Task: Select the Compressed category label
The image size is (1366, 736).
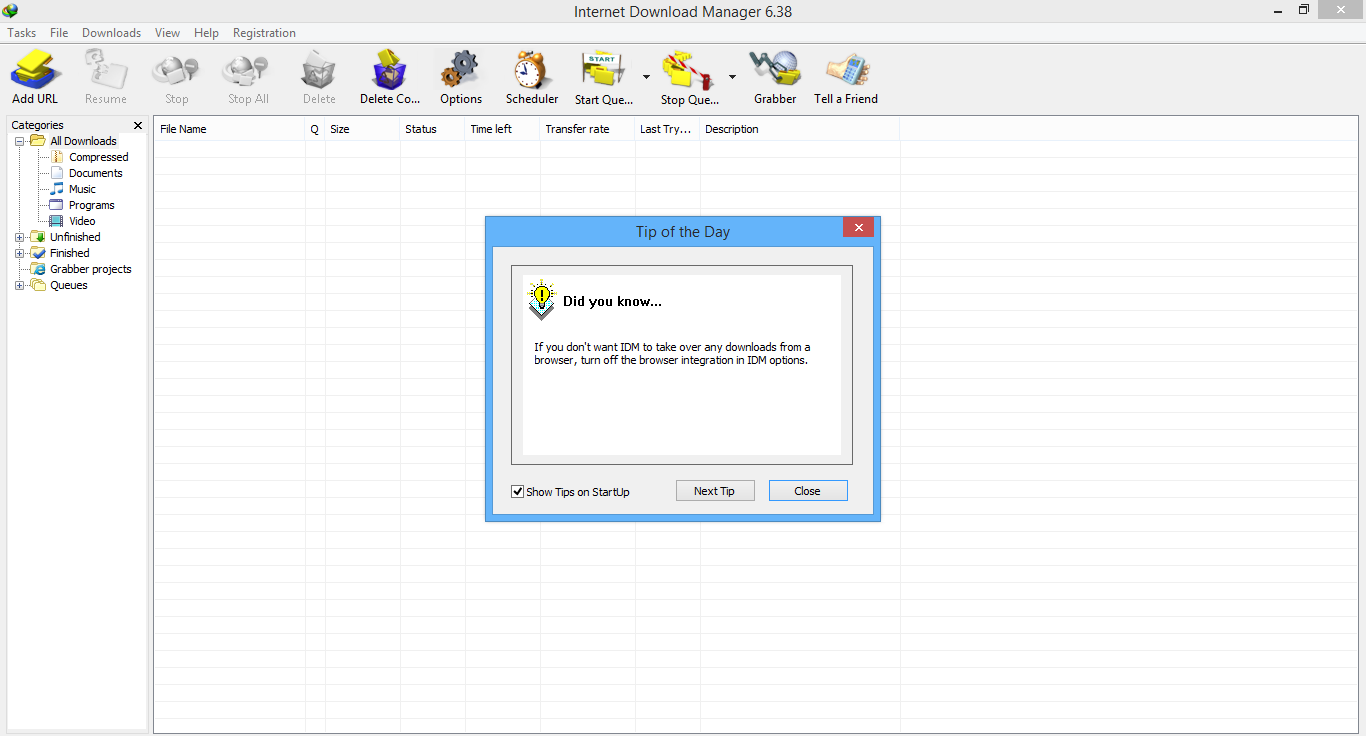Action: click(x=99, y=157)
